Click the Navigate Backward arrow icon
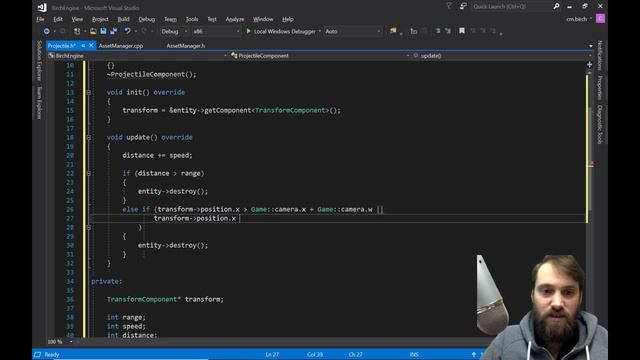The image size is (640, 360). point(47,31)
